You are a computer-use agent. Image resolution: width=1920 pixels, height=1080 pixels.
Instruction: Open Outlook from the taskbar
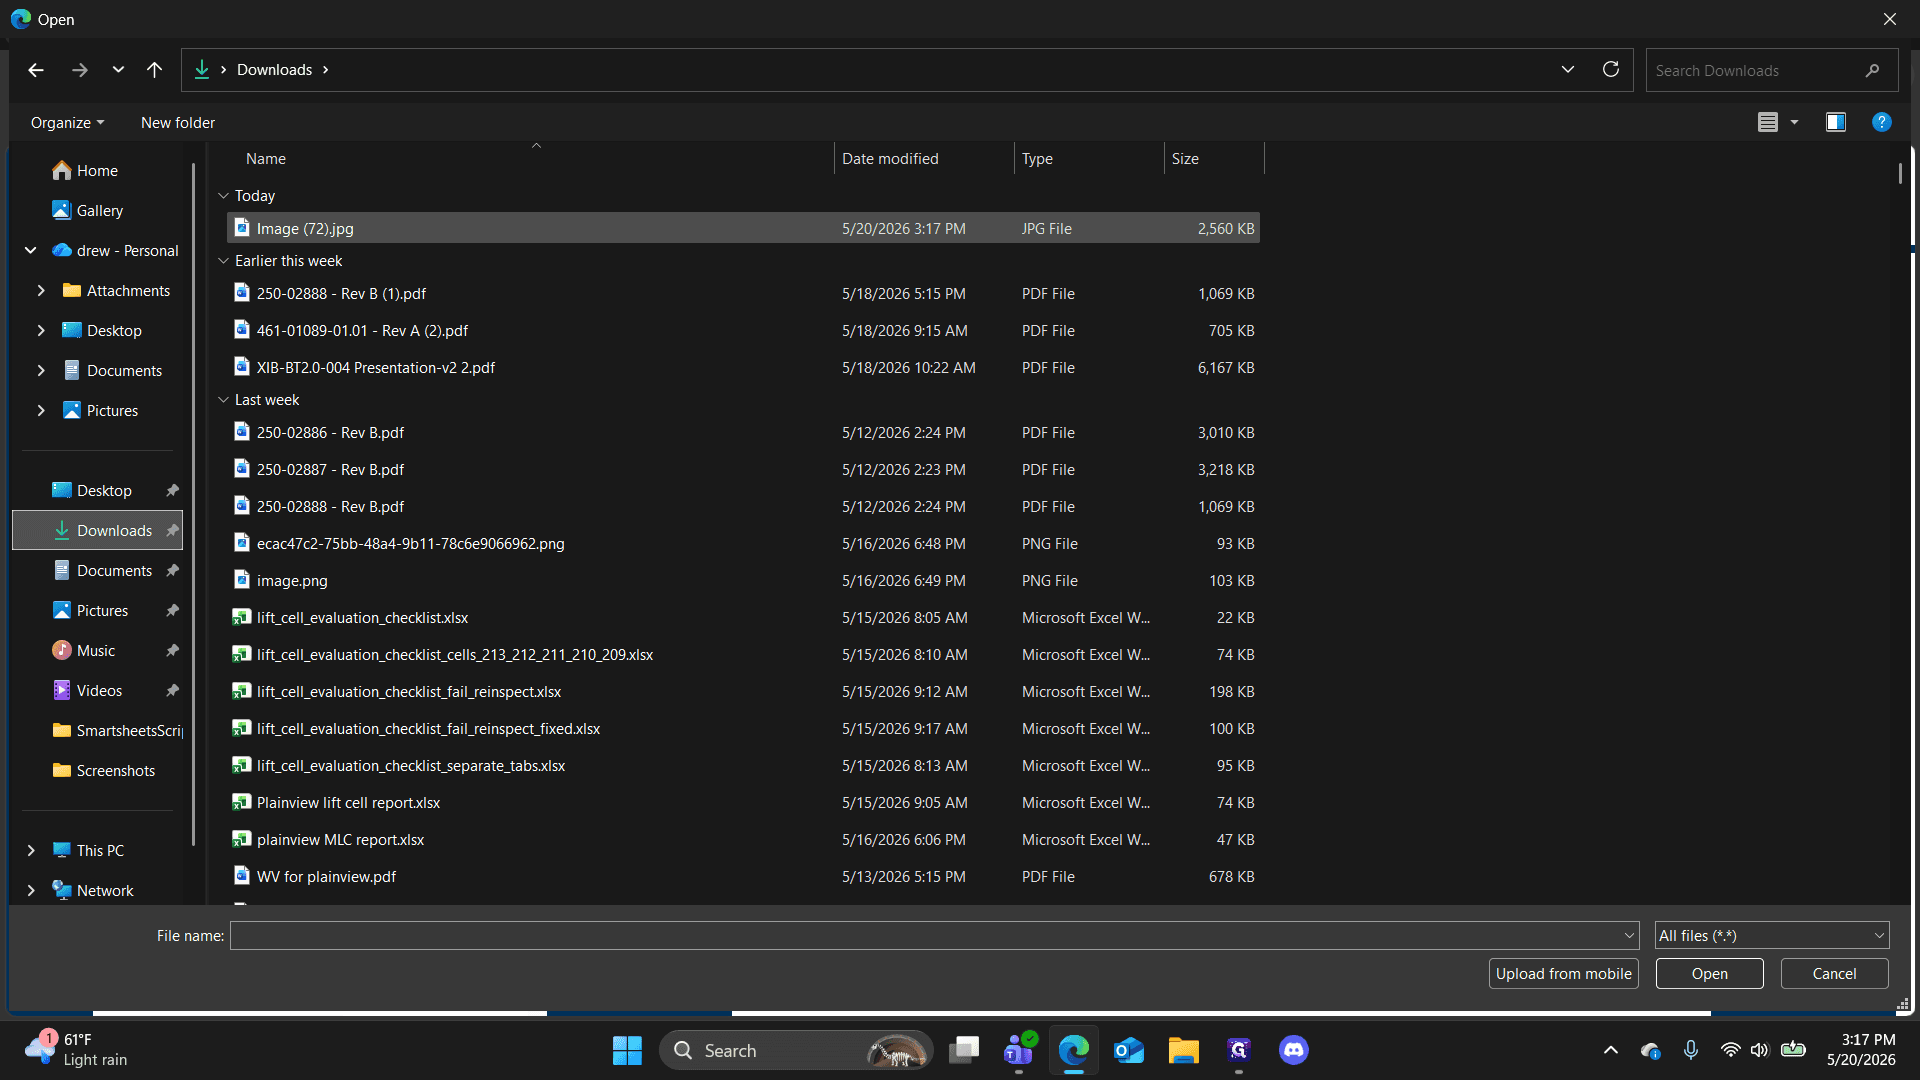tap(1129, 1050)
